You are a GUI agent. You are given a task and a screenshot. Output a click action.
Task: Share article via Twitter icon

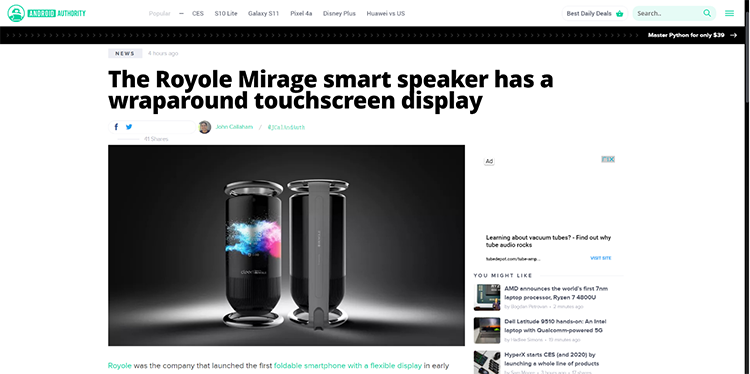(129, 127)
